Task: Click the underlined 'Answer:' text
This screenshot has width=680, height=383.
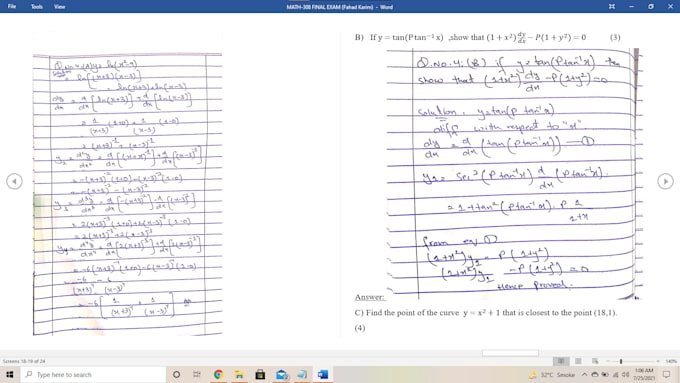Action: [369, 297]
